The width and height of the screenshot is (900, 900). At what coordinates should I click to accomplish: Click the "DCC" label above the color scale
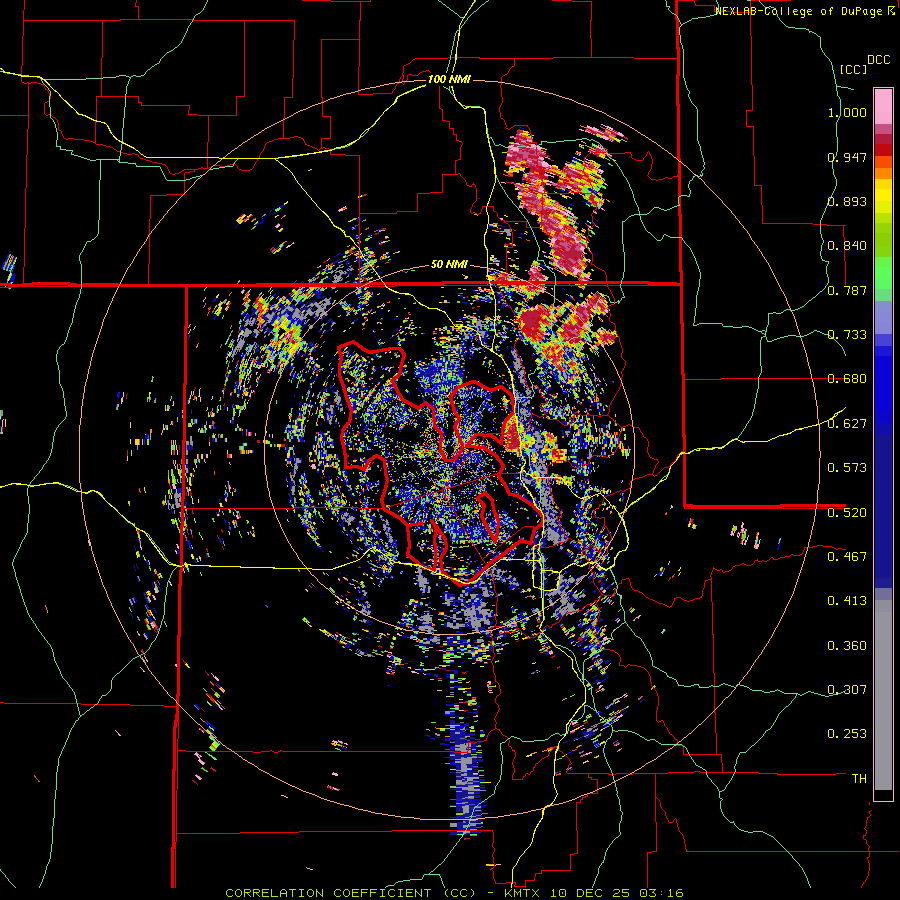click(x=878, y=60)
